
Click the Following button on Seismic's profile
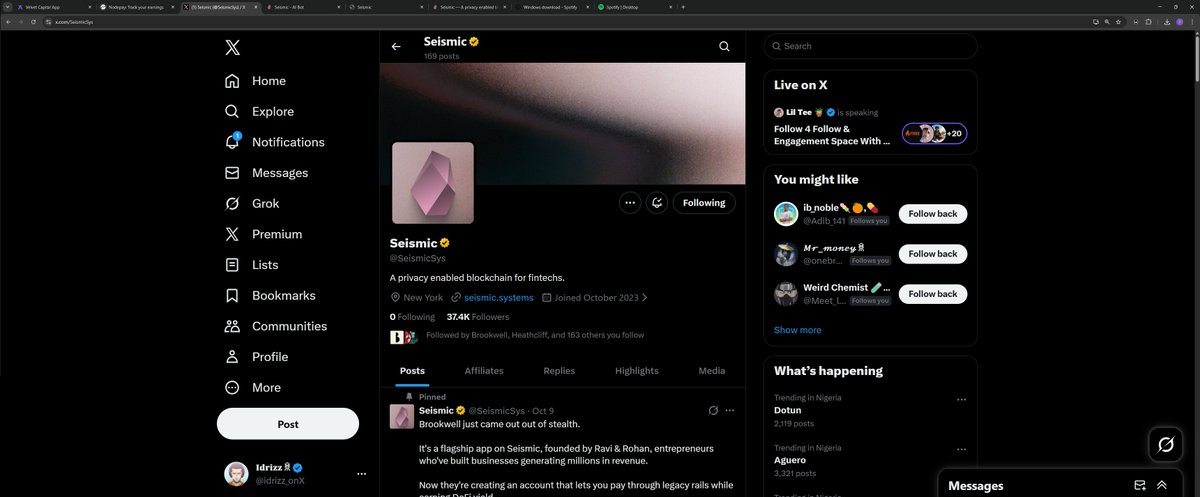(x=704, y=202)
